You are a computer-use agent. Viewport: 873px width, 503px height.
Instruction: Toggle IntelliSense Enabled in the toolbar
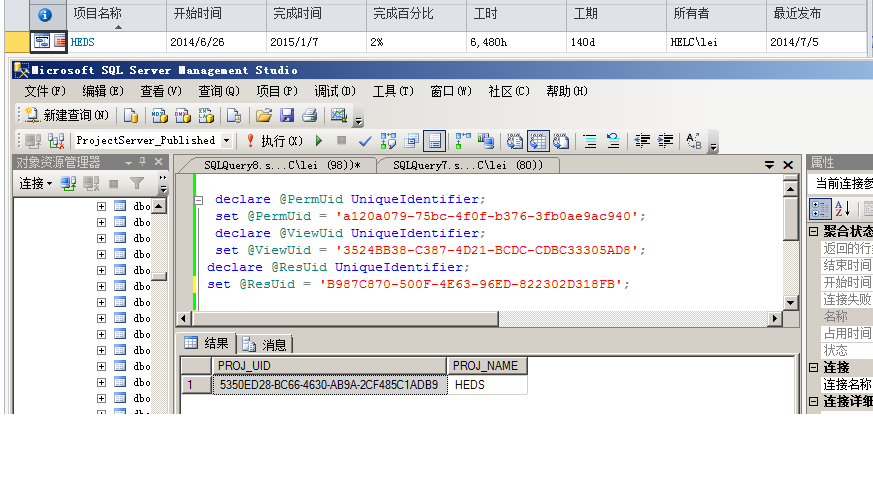pos(434,141)
